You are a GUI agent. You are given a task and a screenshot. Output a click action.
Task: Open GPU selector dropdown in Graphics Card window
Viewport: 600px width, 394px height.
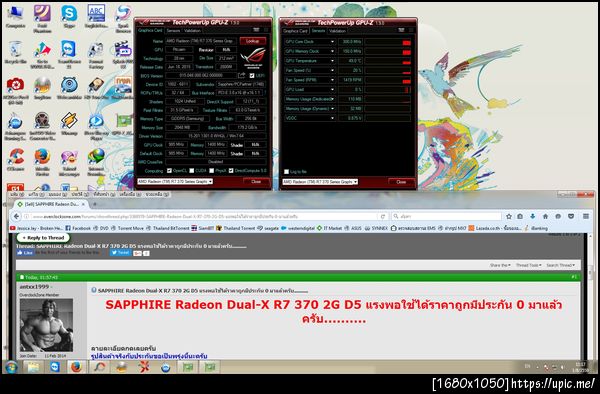pos(175,181)
